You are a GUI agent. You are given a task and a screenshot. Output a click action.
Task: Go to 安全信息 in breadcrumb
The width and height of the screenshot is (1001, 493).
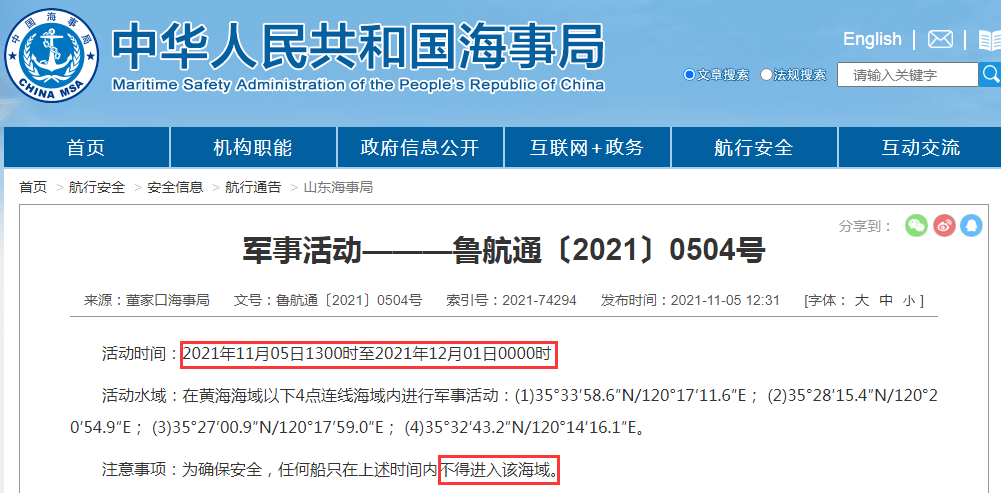coord(175,187)
